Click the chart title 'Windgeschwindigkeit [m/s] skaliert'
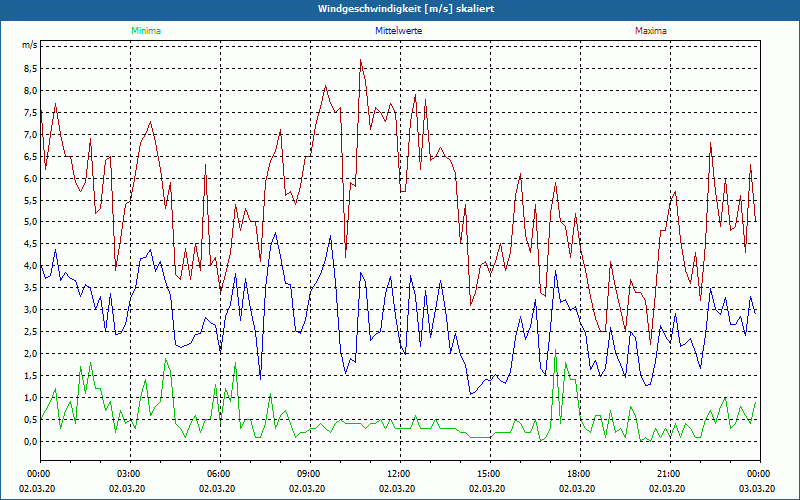Screen dimensions: 800x500 tap(406, 9)
